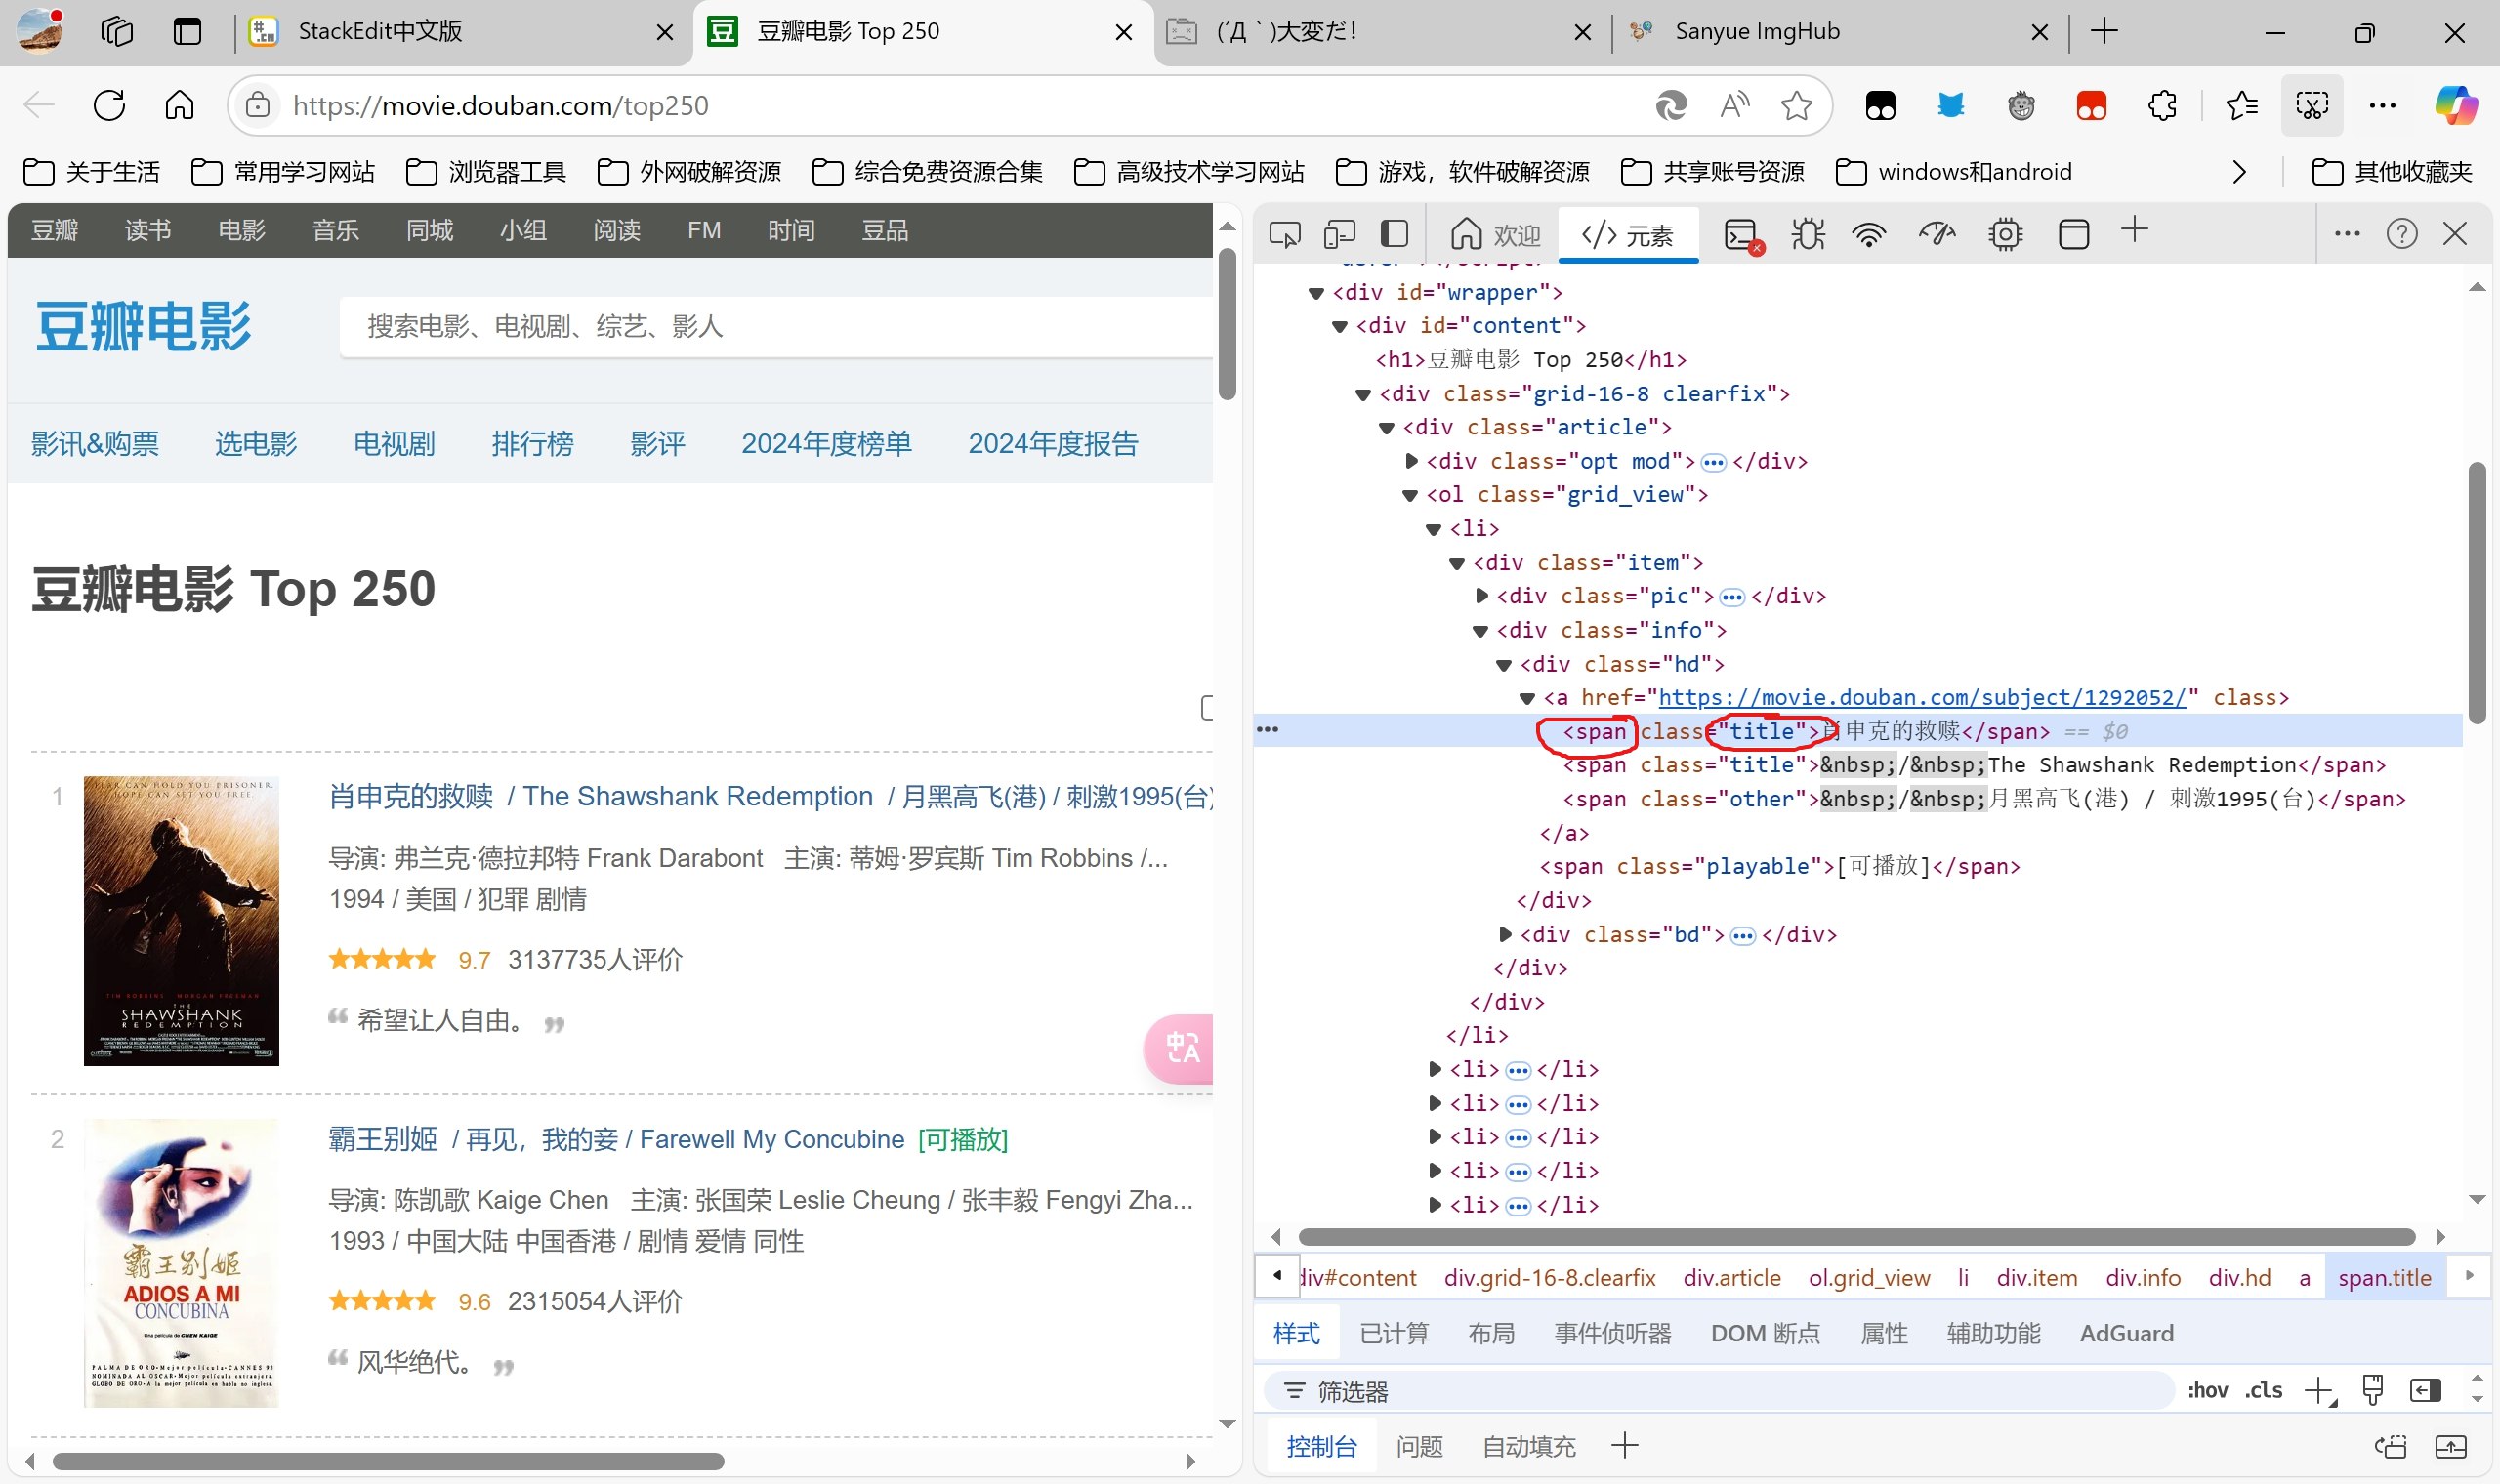Screen dimensions: 2500x1484
Task: Click the 排行榜 navigation link
Action: (532, 443)
